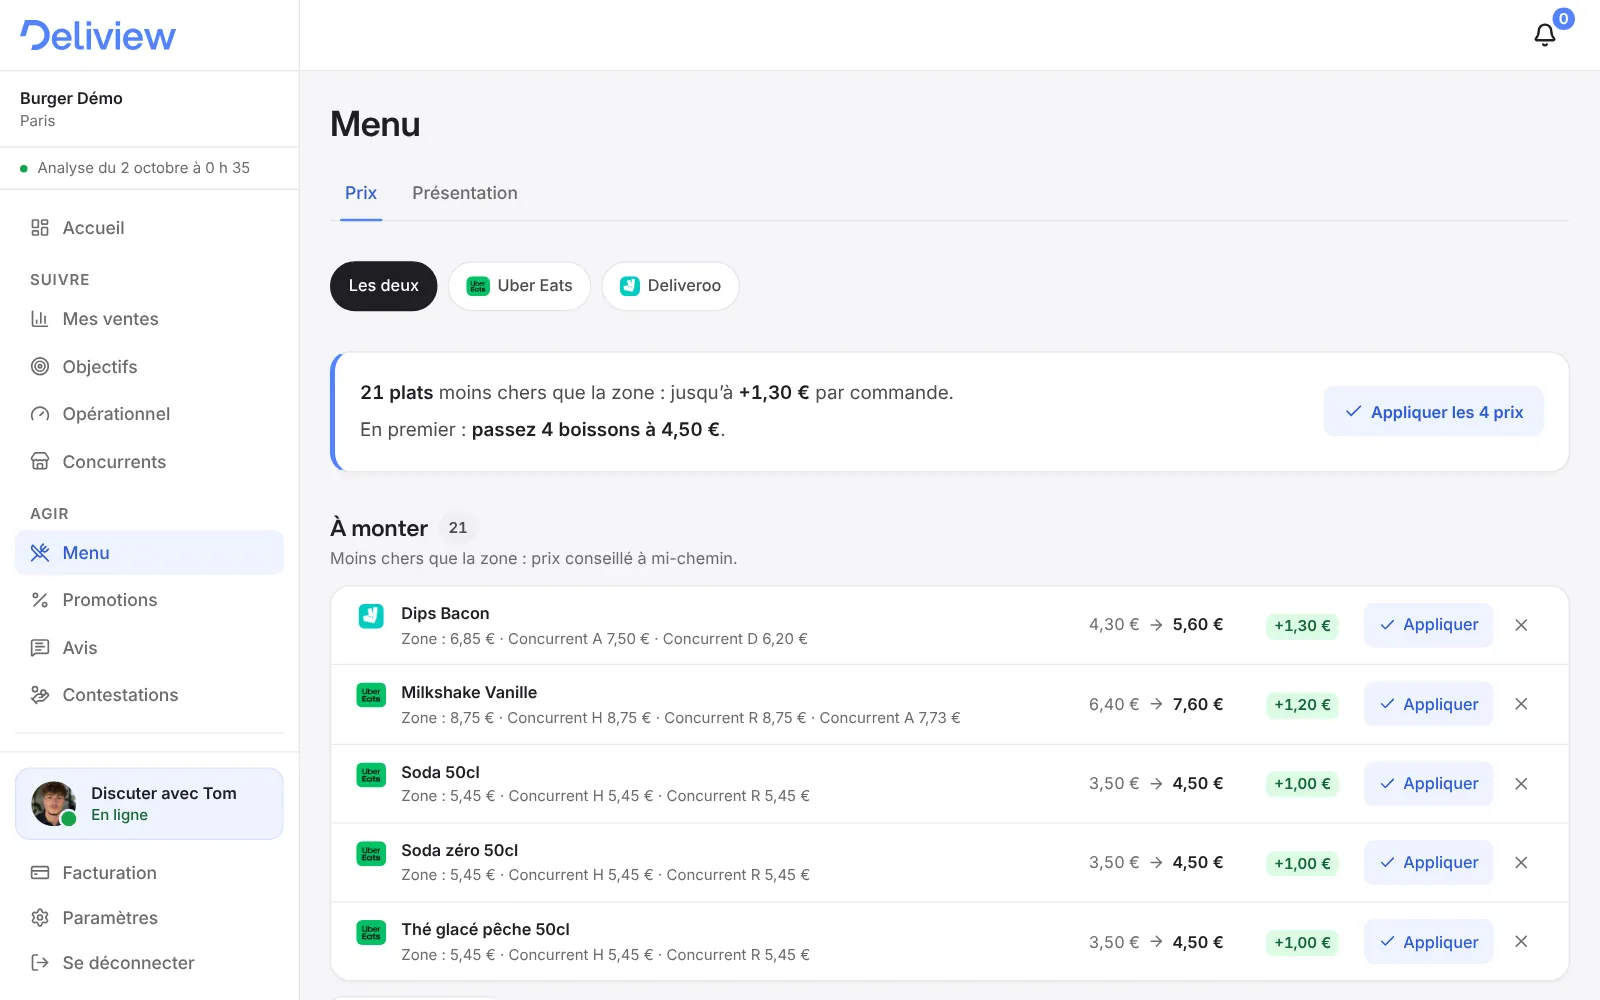Click the Accueil dashboard icon
The width and height of the screenshot is (1600, 1000).
point(40,228)
